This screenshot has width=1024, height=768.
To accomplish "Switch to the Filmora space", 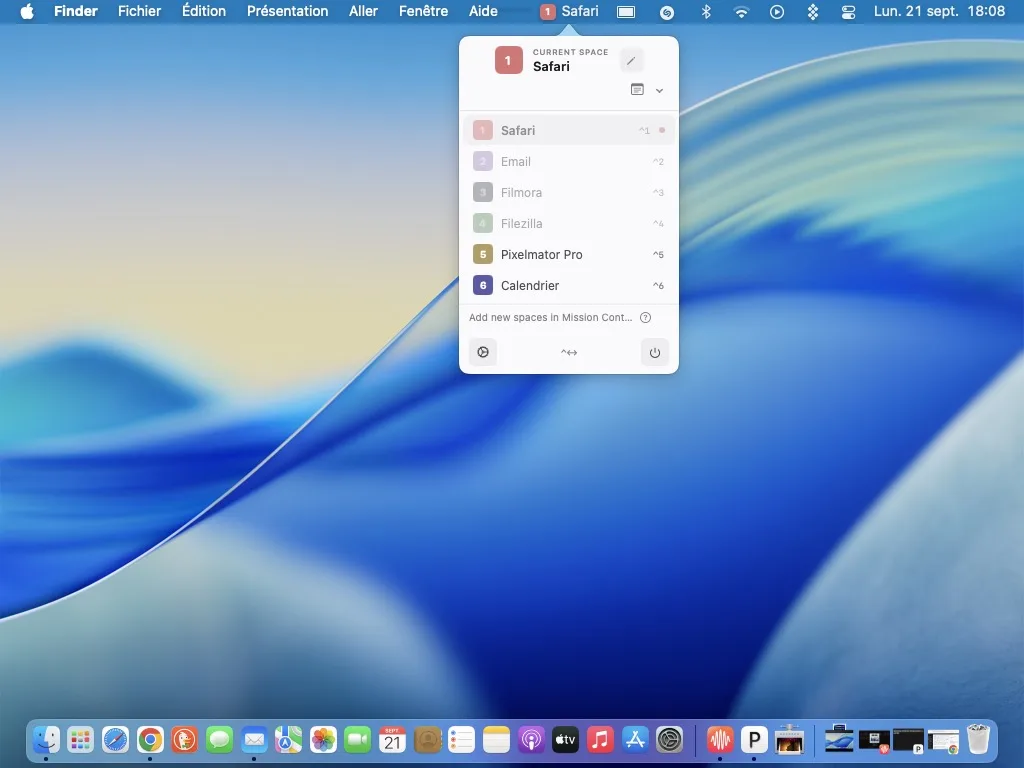I will click(569, 193).
